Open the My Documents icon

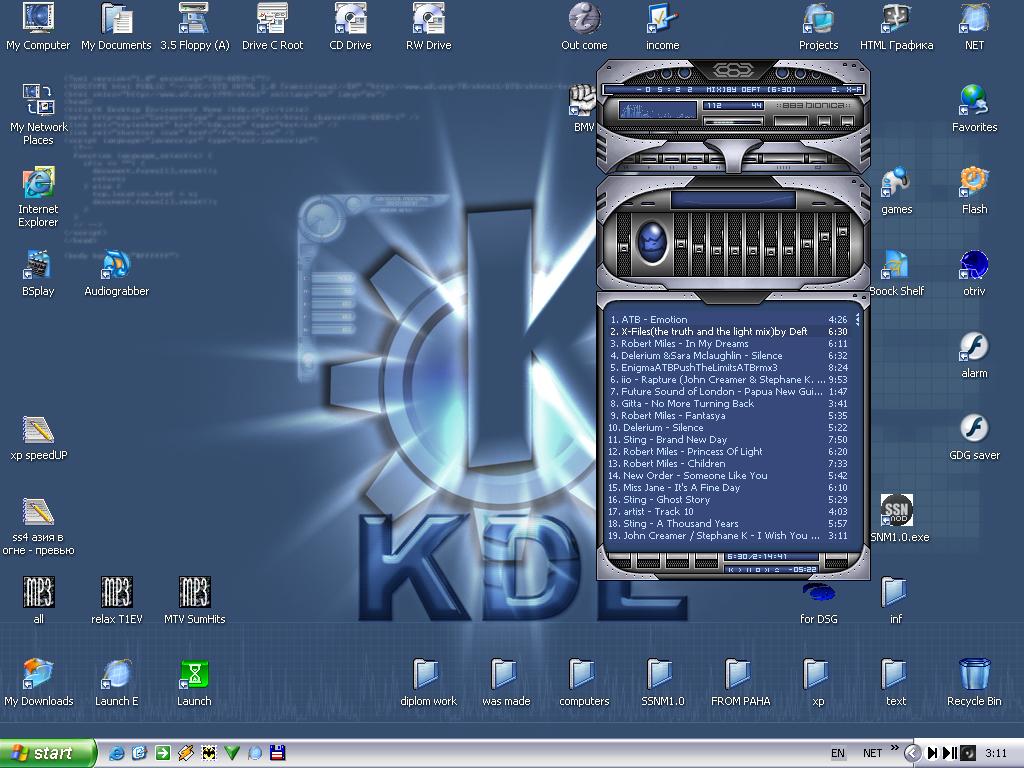coord(116,26)
